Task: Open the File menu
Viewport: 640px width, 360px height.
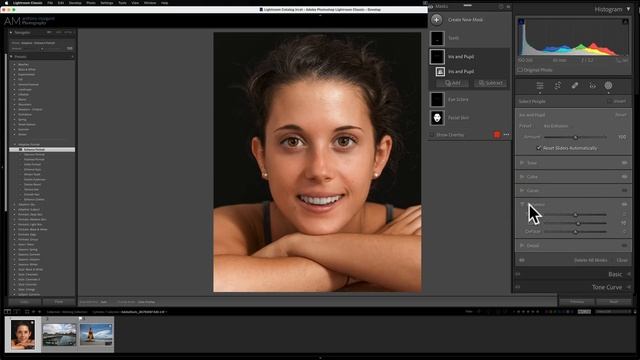Action: click(x=50, y=3)
